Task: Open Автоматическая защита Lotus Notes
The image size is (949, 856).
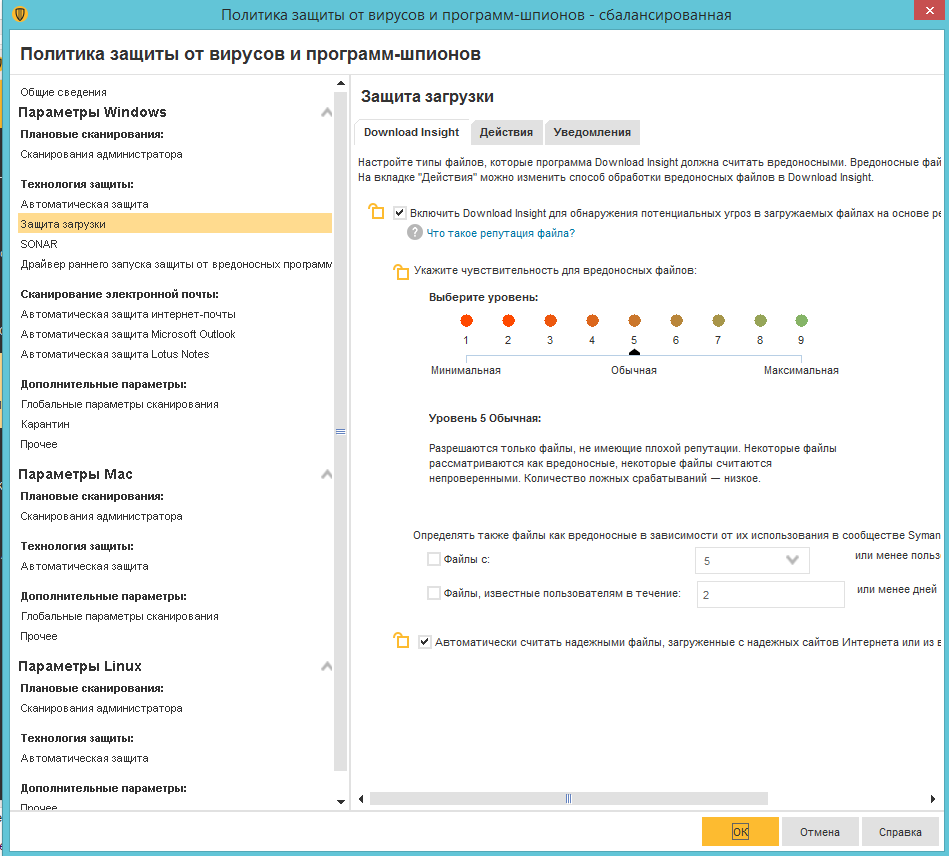Action: (114, 354)
